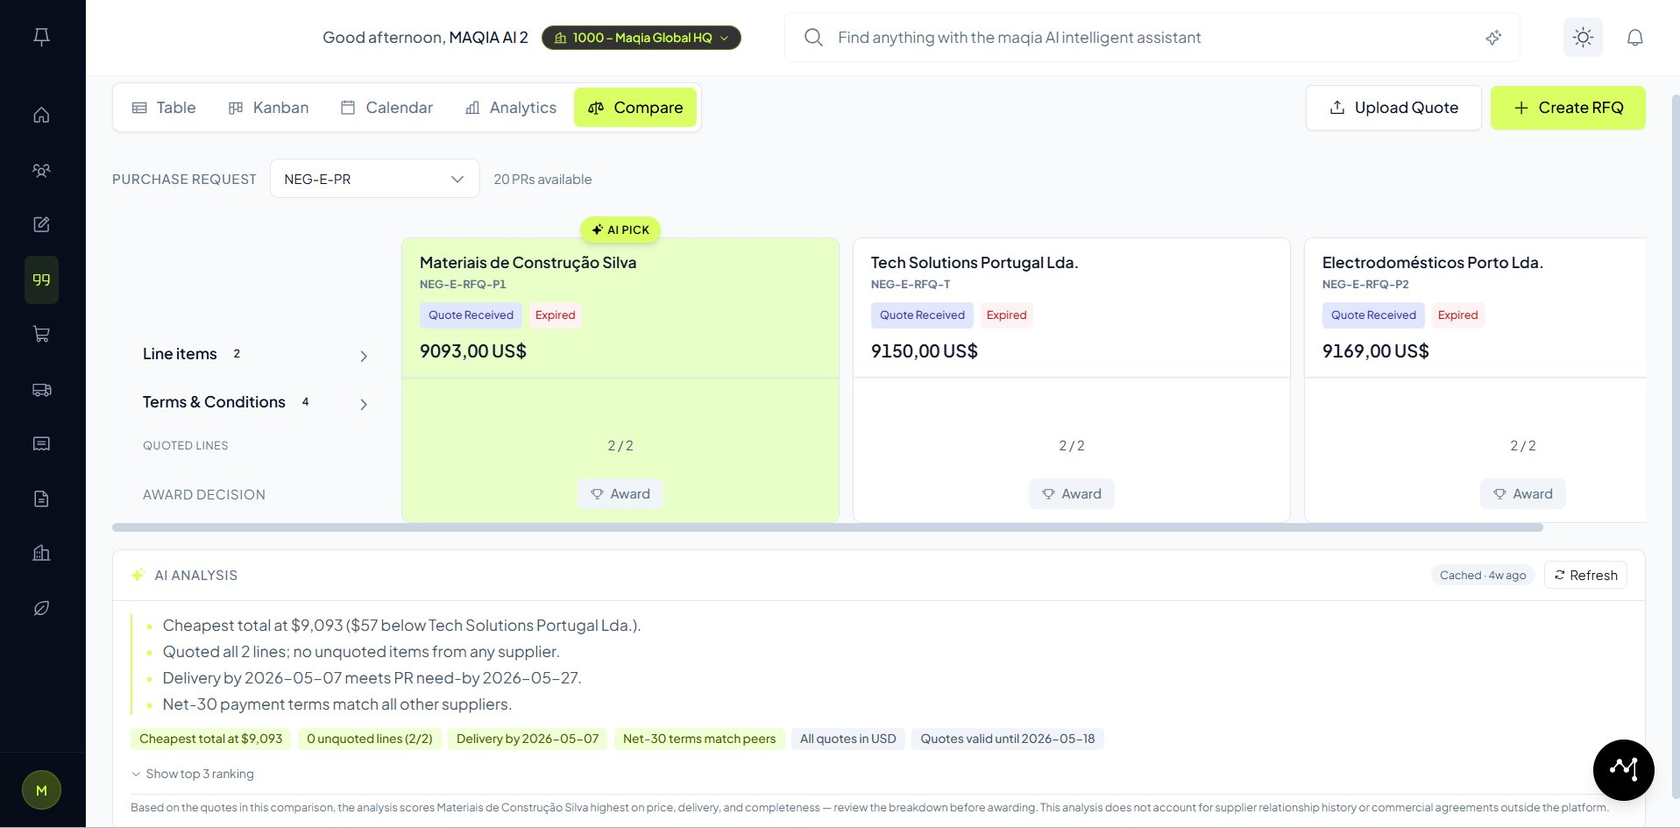Viewport: 1680px width, 828px height.
Task: Open the floating maqia assistant button
Action: 1623,770
